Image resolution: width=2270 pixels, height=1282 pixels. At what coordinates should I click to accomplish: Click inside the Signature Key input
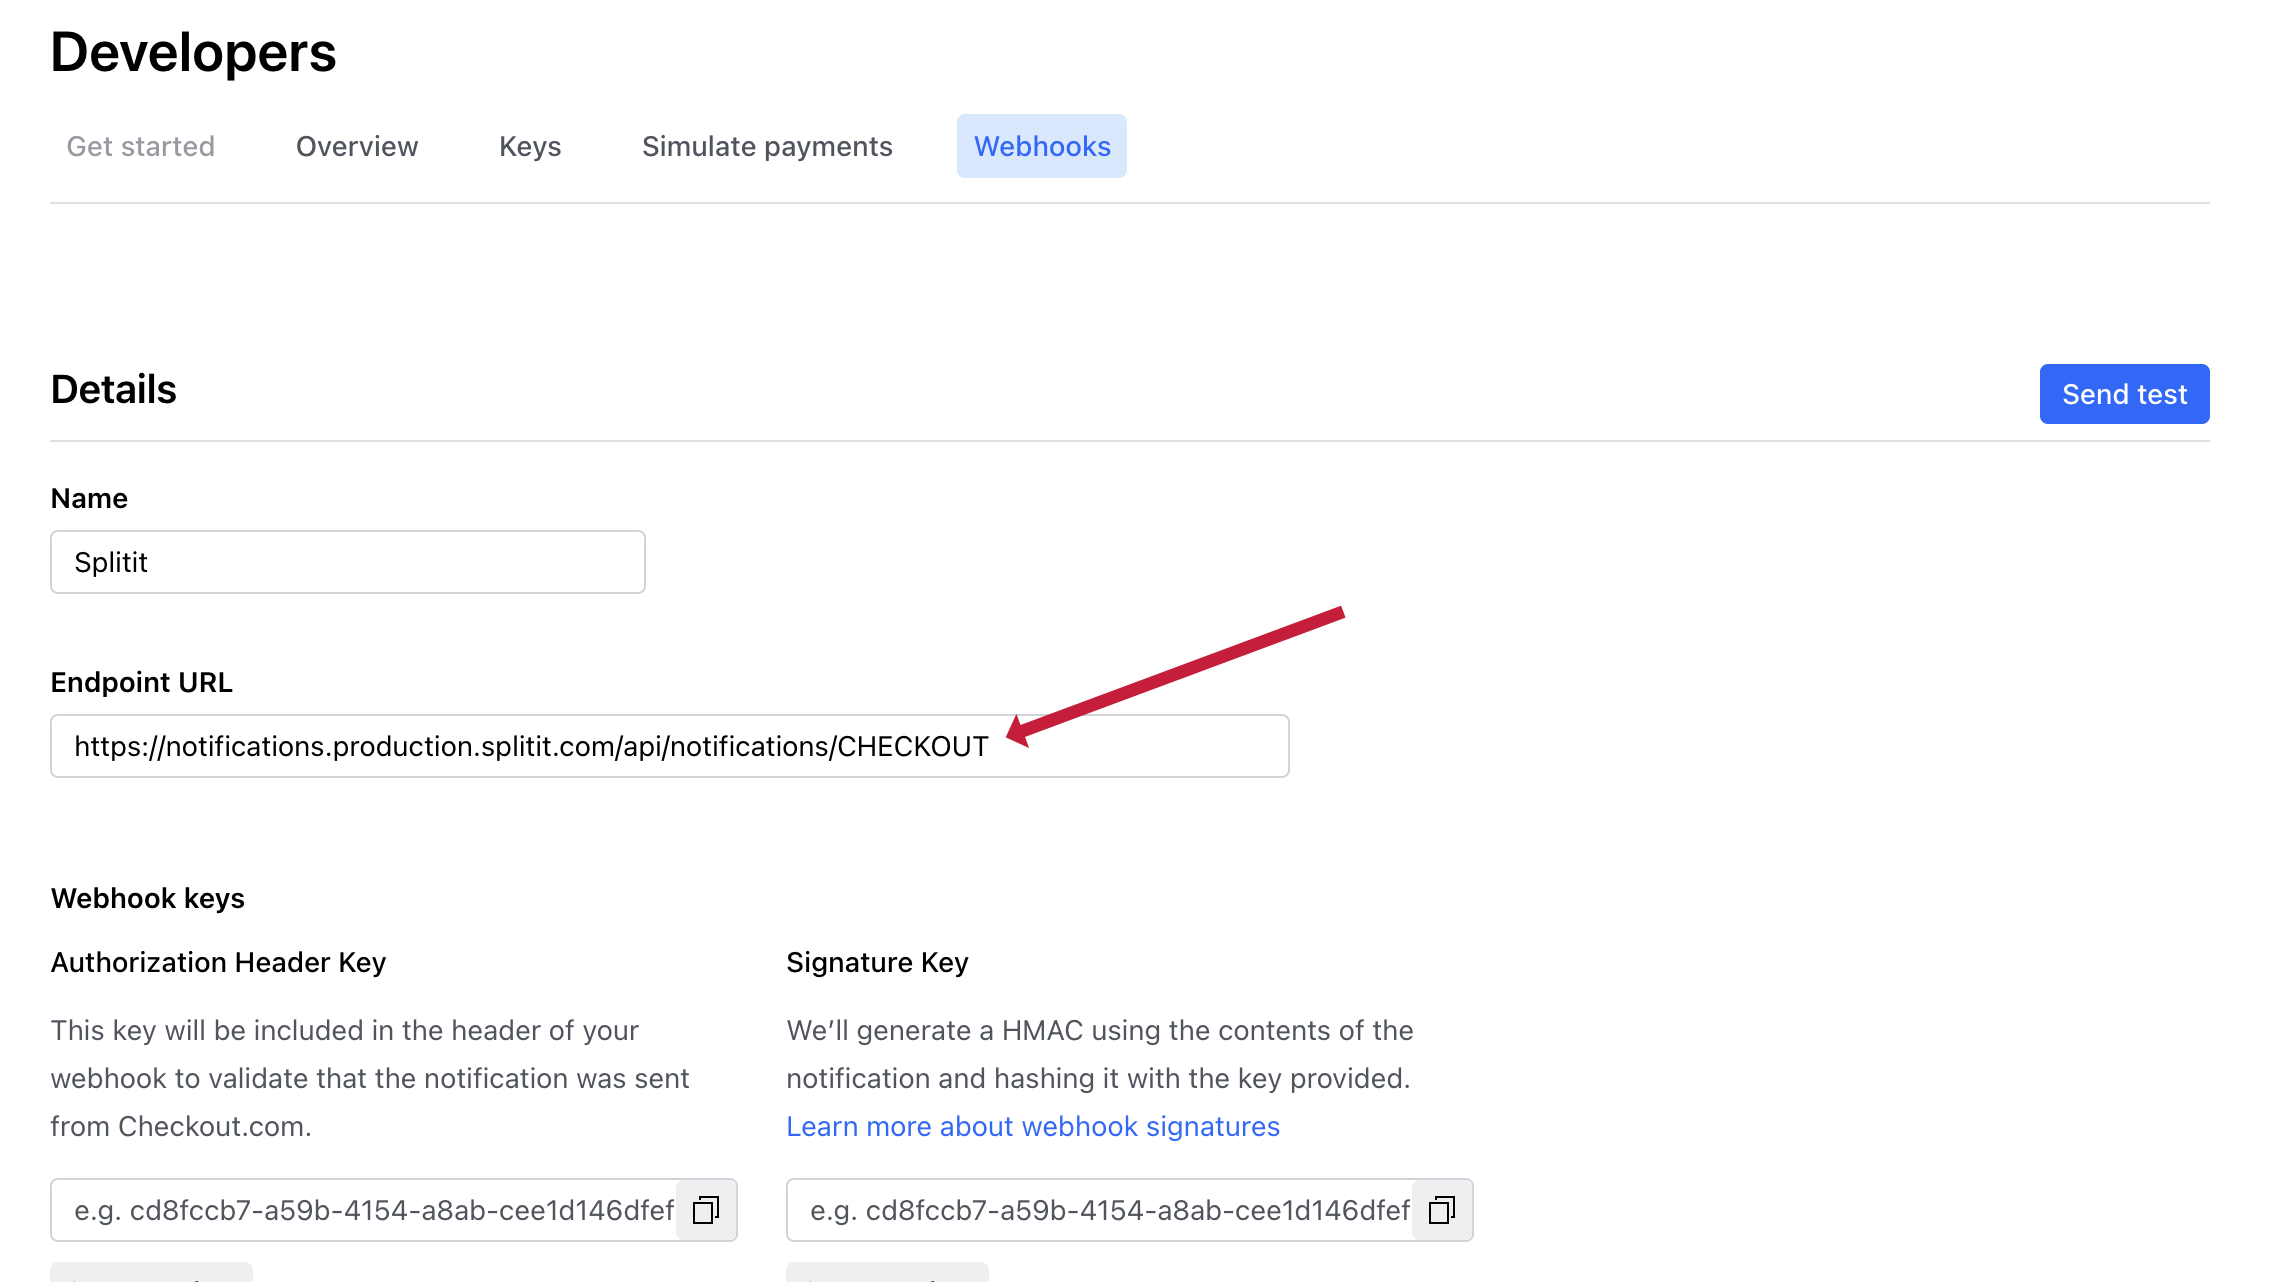pos(1100,1210)
